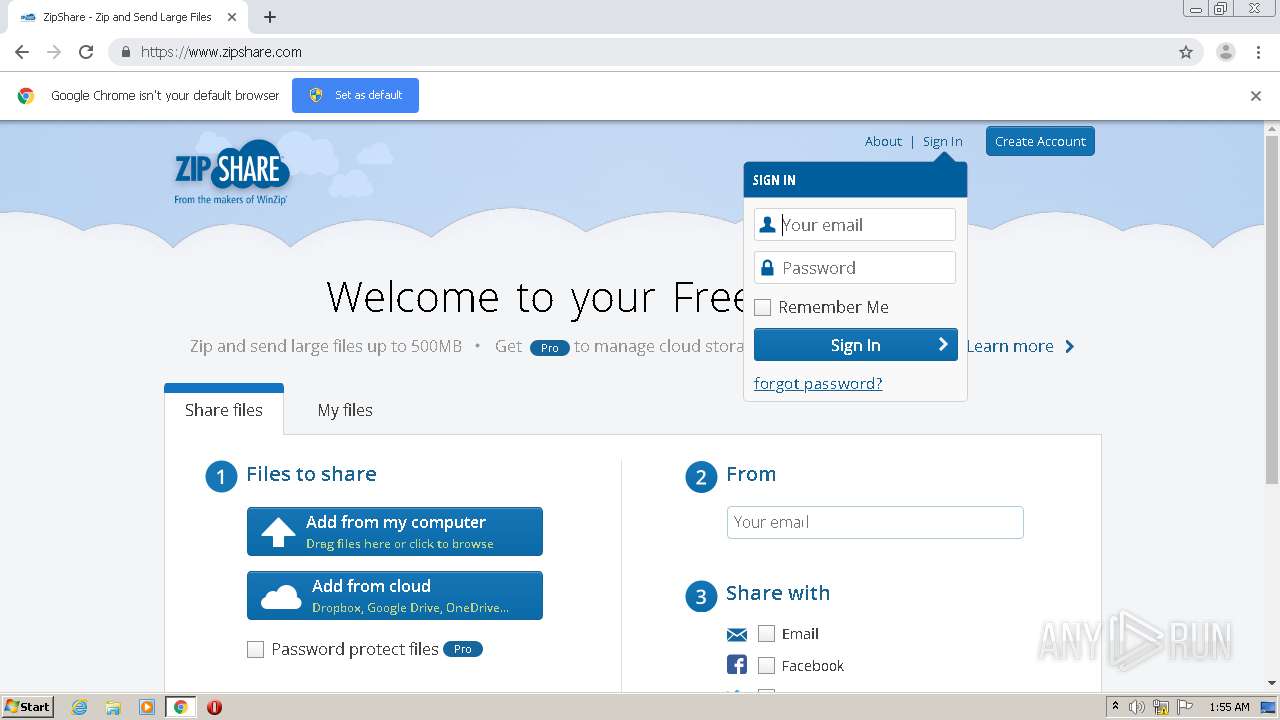Check the Facebook share option checkbox
This screenshot has width=1280, height=720.
pos(767,666)
